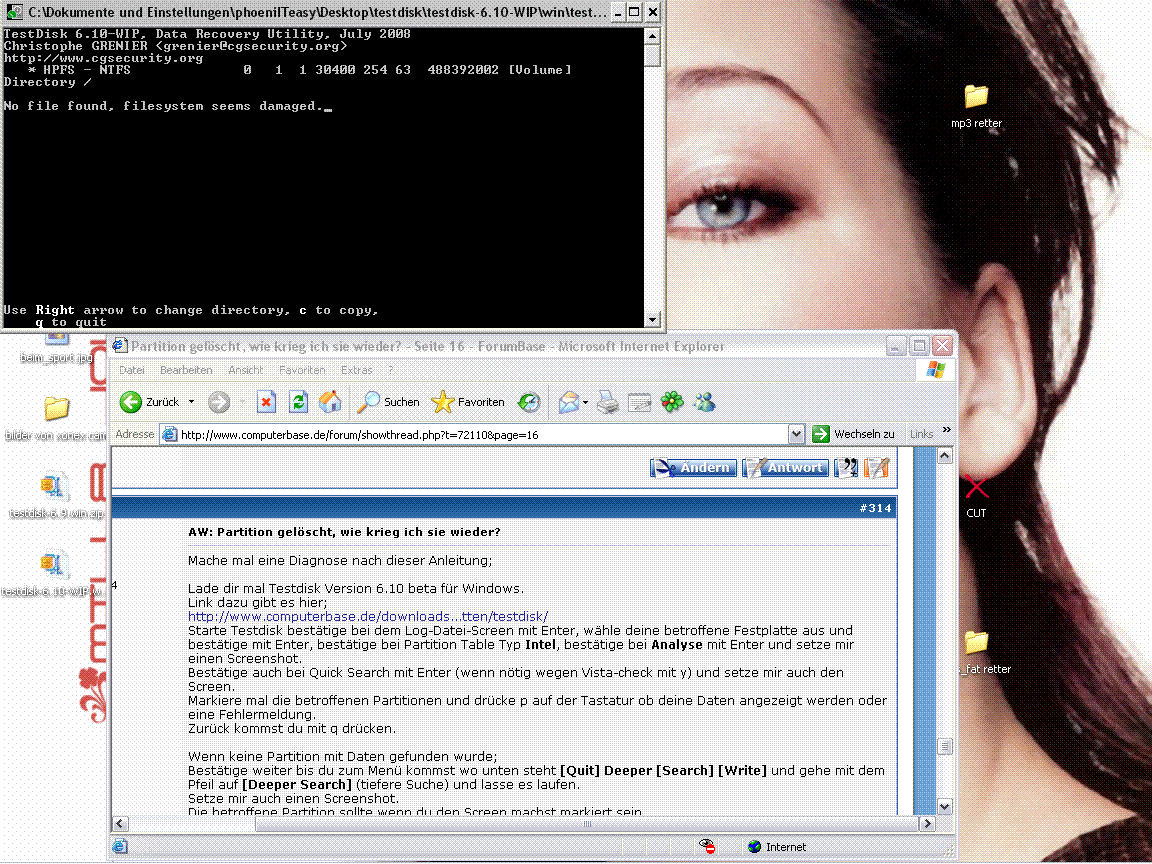
Task: Go back with the Zurück button
Action: (150, 402)
